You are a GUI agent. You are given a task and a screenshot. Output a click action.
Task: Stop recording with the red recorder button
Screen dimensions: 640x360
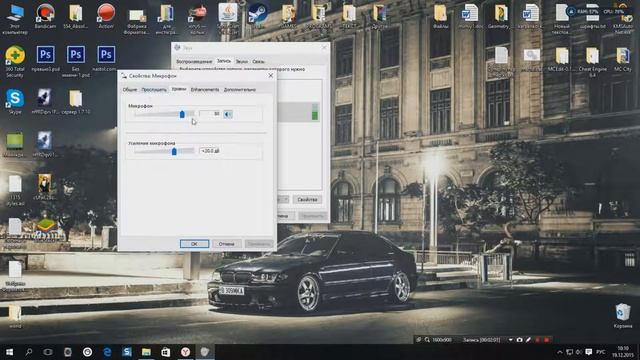(x=547, y=340)
